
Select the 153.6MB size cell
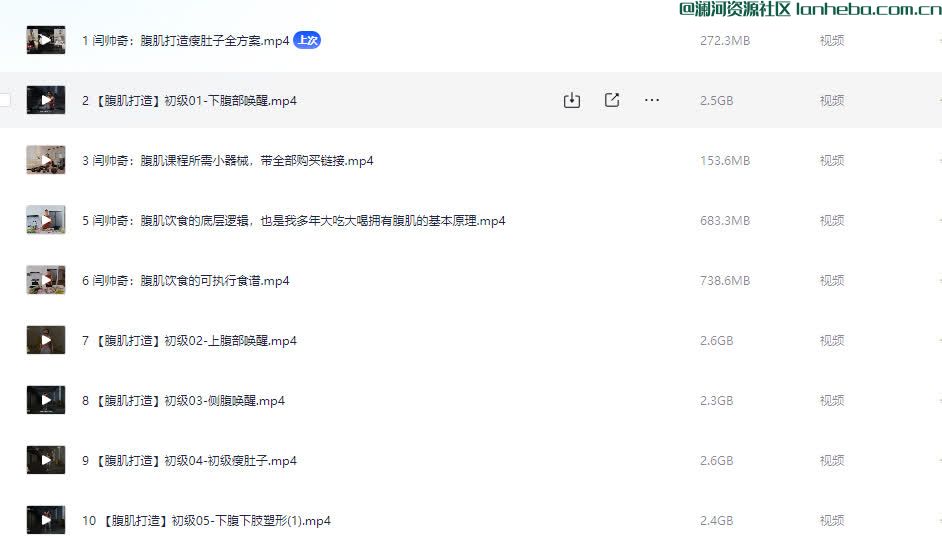coord(725,161)
